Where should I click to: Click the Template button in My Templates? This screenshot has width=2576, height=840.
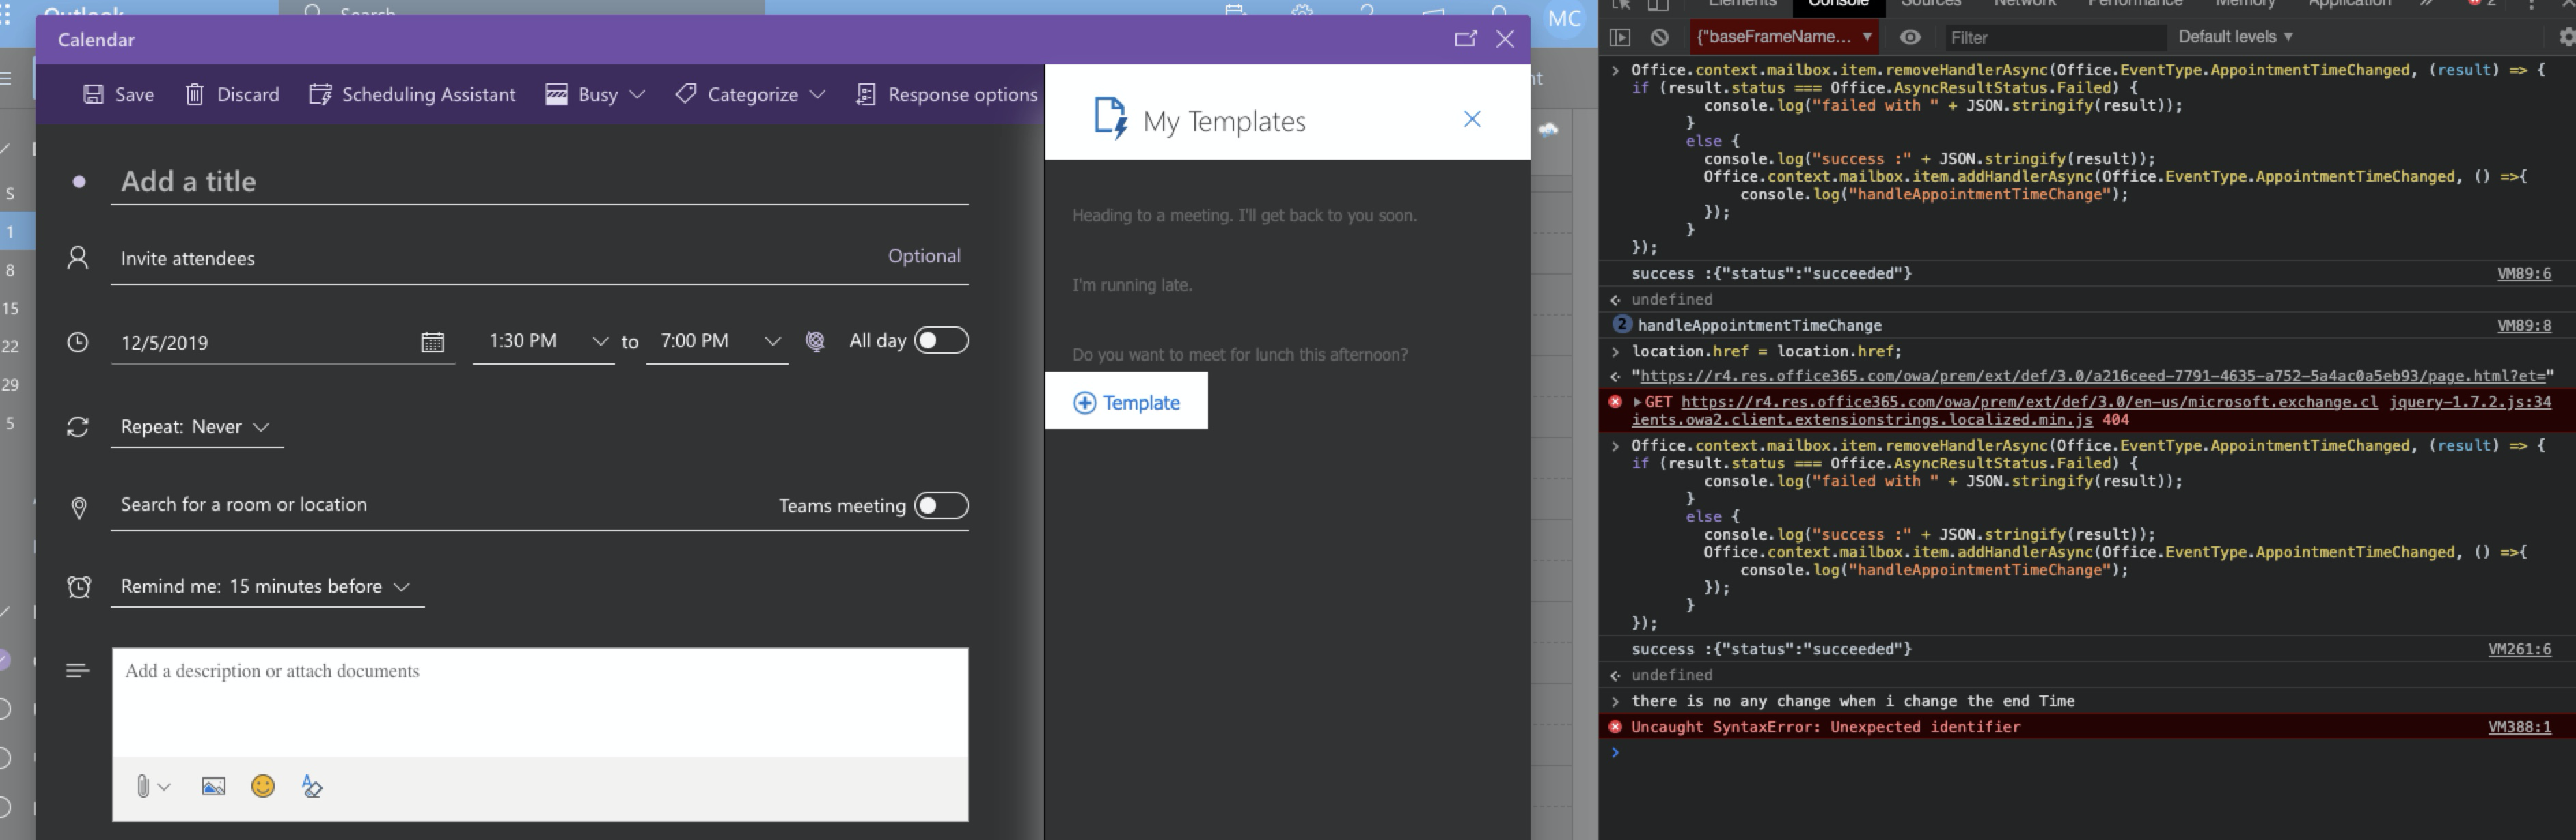point(1126,401)
